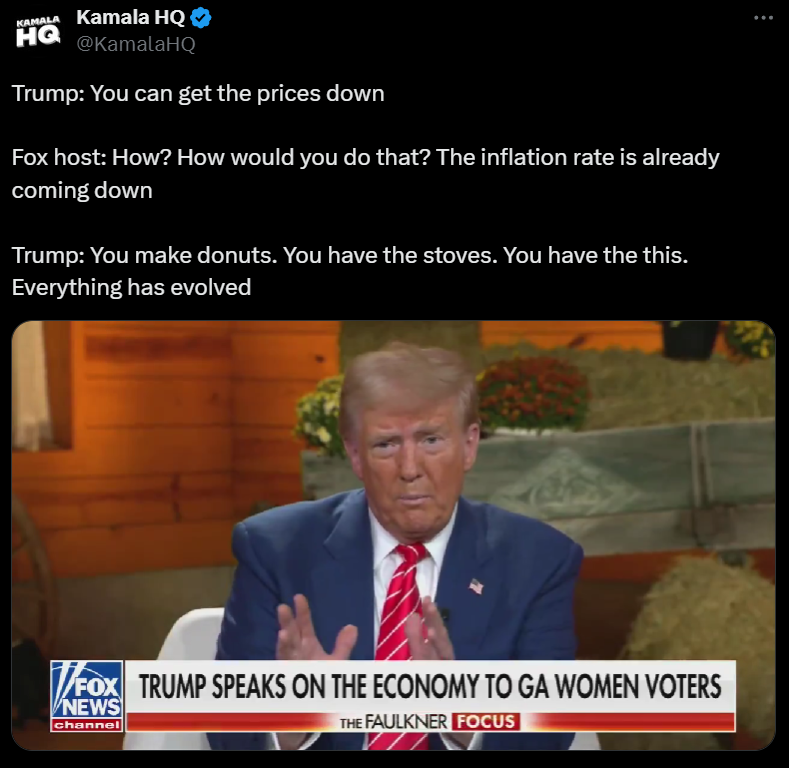
Task: Click the Fox News channel logo in video
Action: (87, 696)
